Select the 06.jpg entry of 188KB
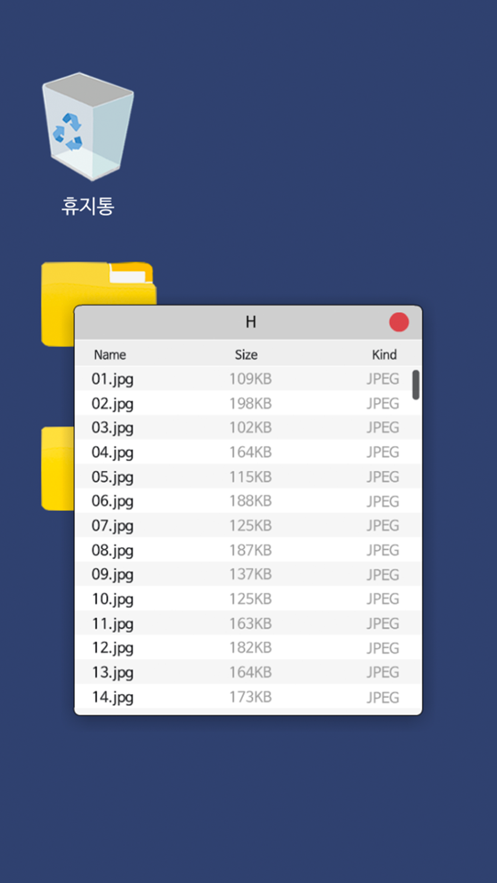497x883 pixels. click(x=248, y=501)
